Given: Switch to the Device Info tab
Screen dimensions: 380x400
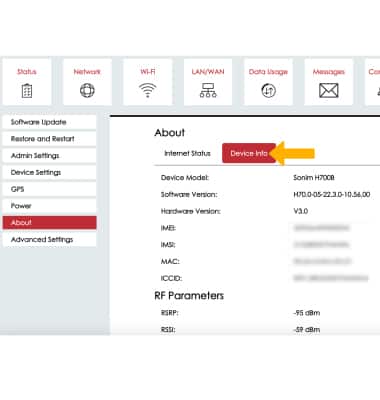Looking at the screenshot, I should point(249,153).
